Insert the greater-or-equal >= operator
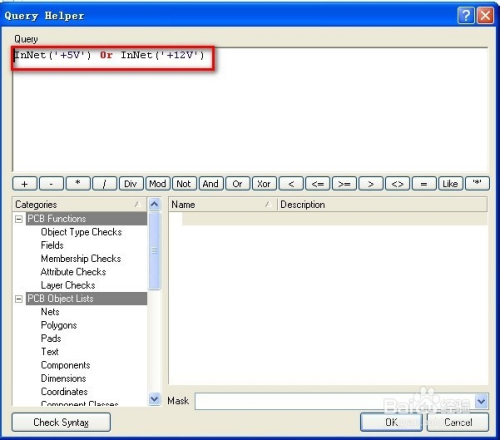Image resolution: width=500 pixels, height=440 pixels. [344, 184]
